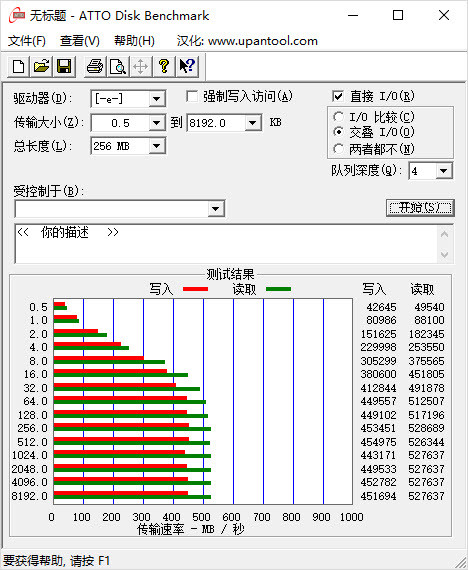
Task: Click the write value 151625
Action: click(378, 334)
